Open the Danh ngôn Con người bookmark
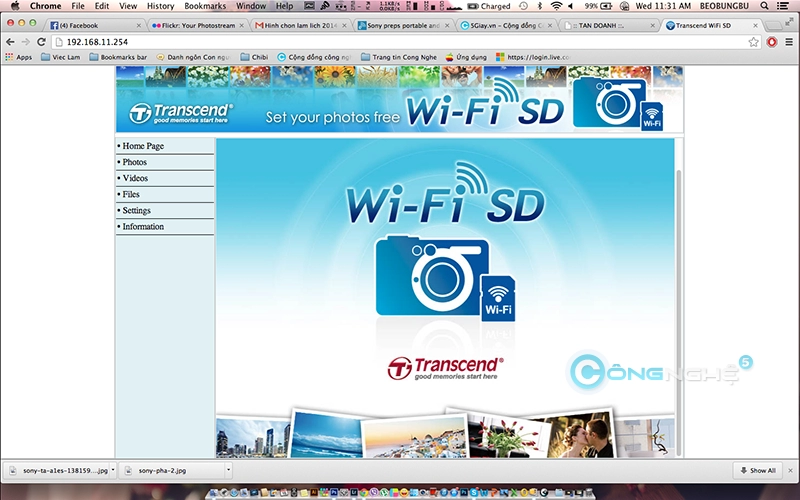 click(193, 57)
